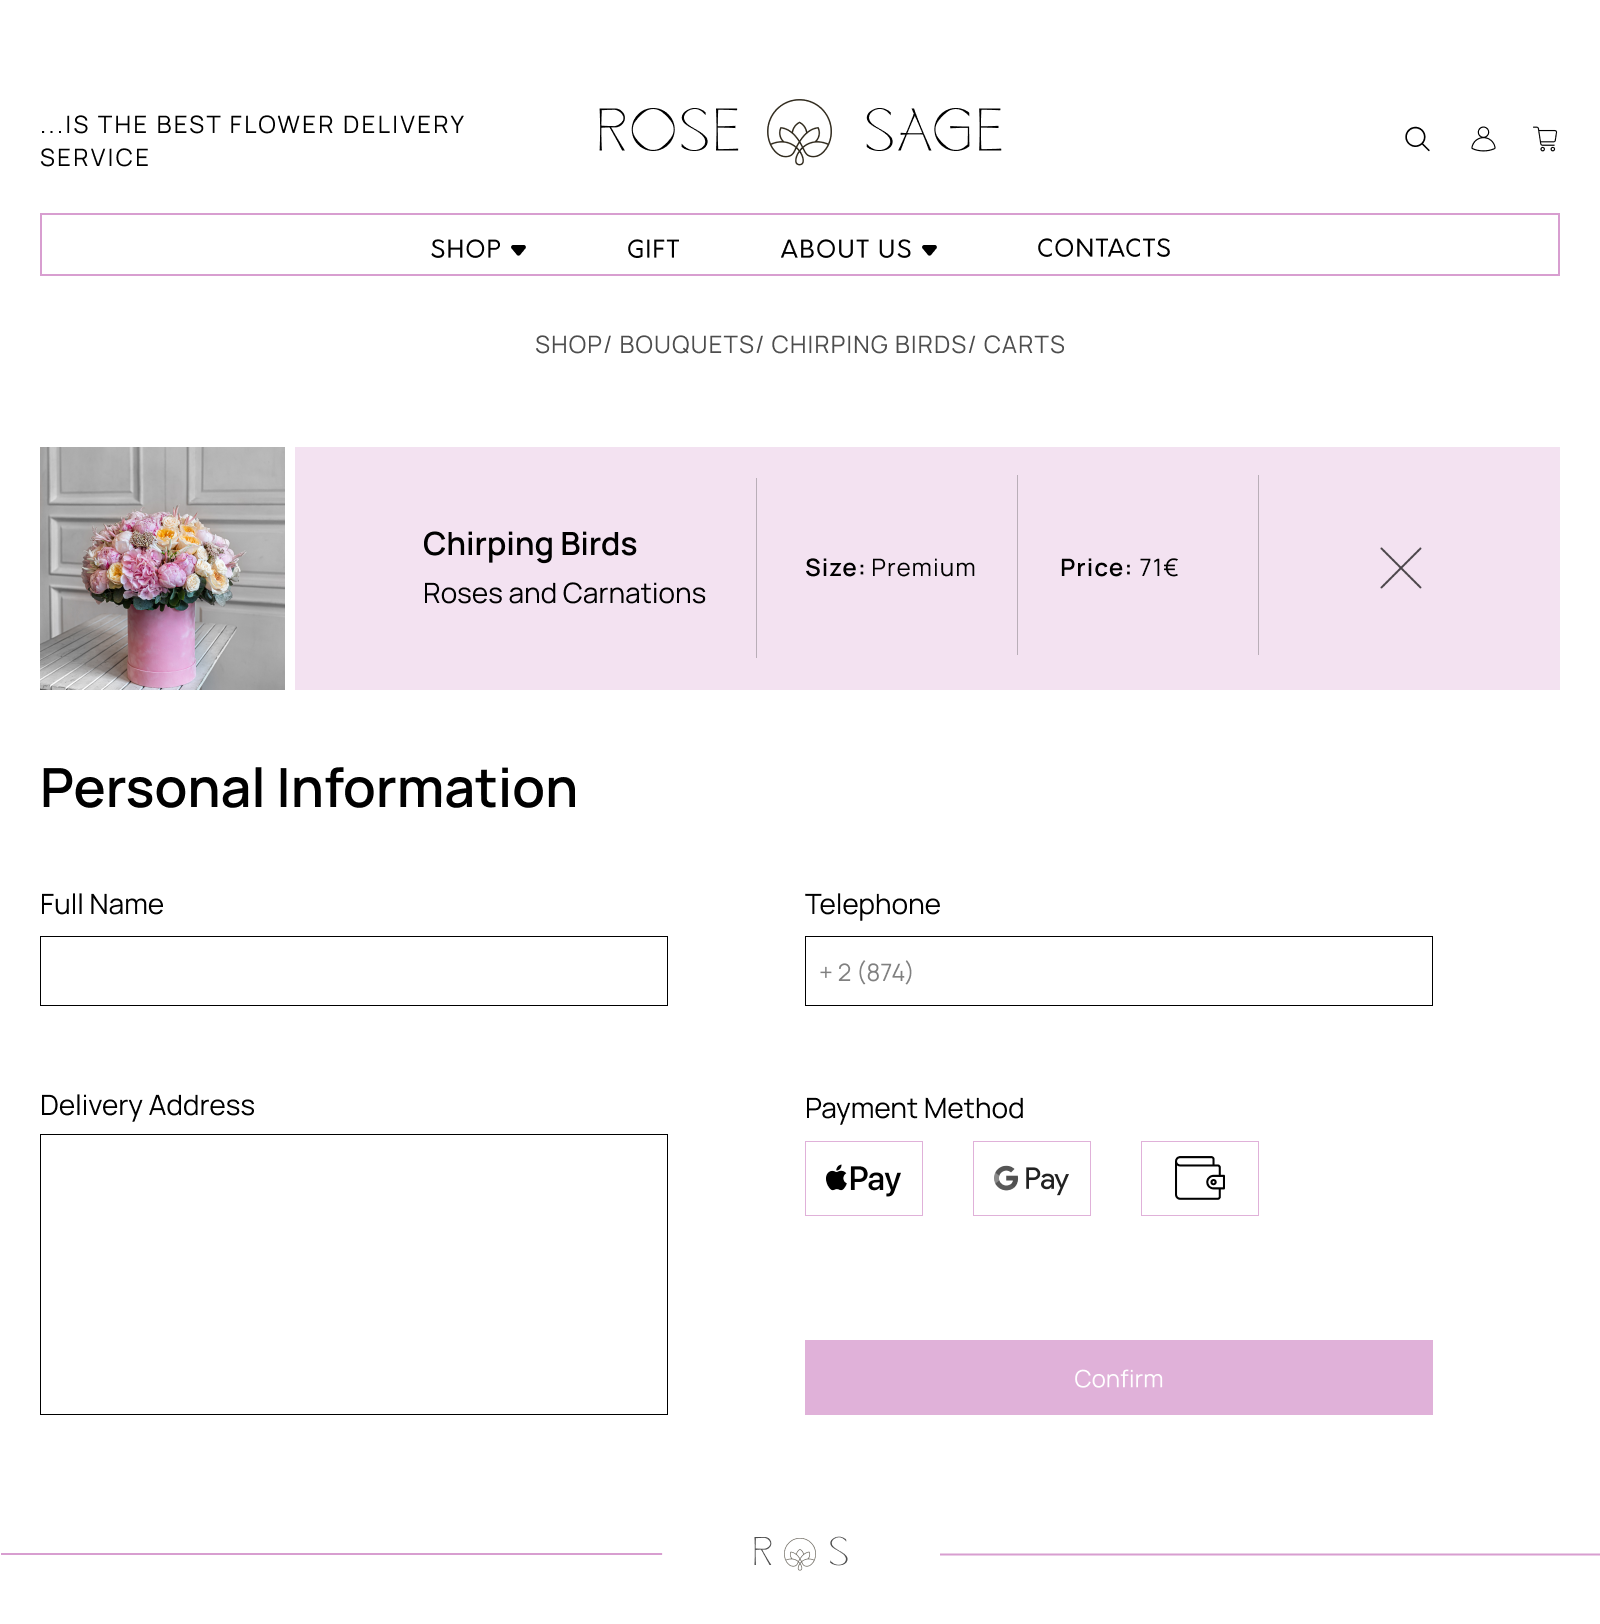Select the wallet payment icon
Screen dimensions: 1600x1624
pyautogui.click(x=1200, y=1178)
